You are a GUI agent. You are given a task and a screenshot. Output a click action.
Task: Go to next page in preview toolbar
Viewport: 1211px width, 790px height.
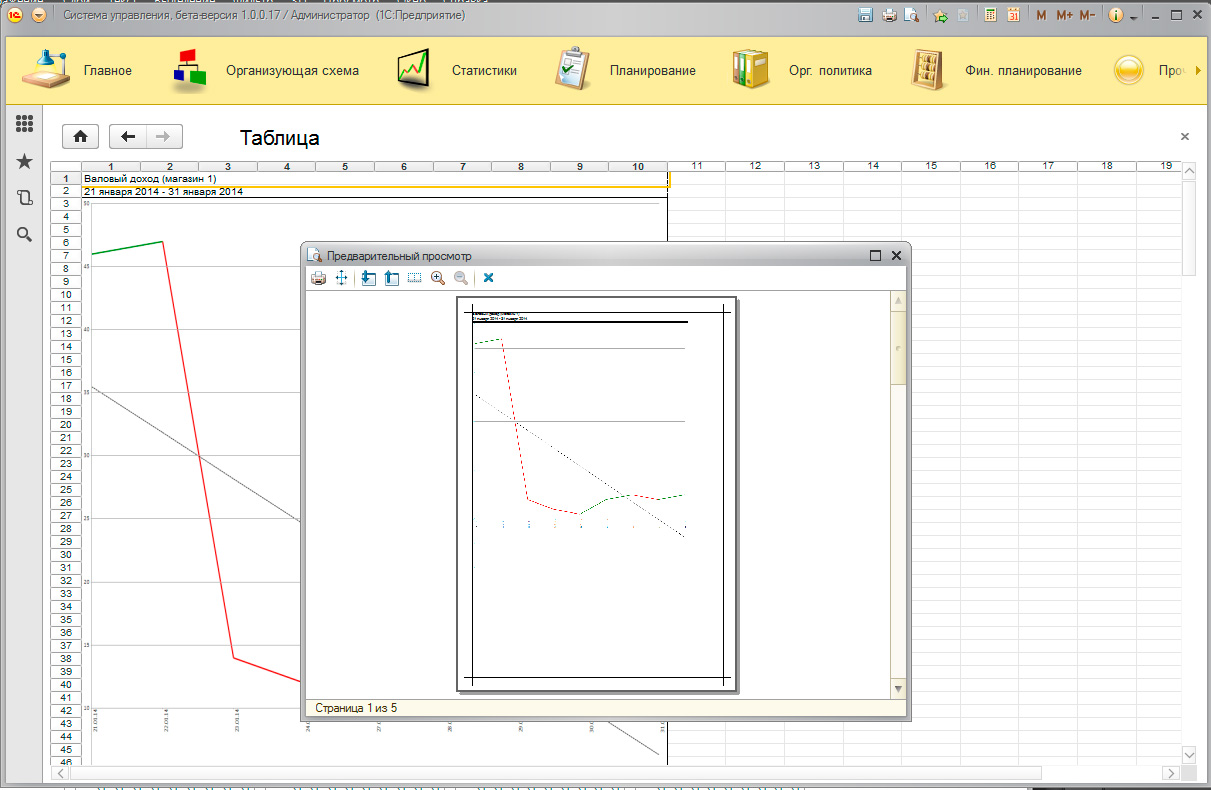pyautogui.click(x=368, y=278)
